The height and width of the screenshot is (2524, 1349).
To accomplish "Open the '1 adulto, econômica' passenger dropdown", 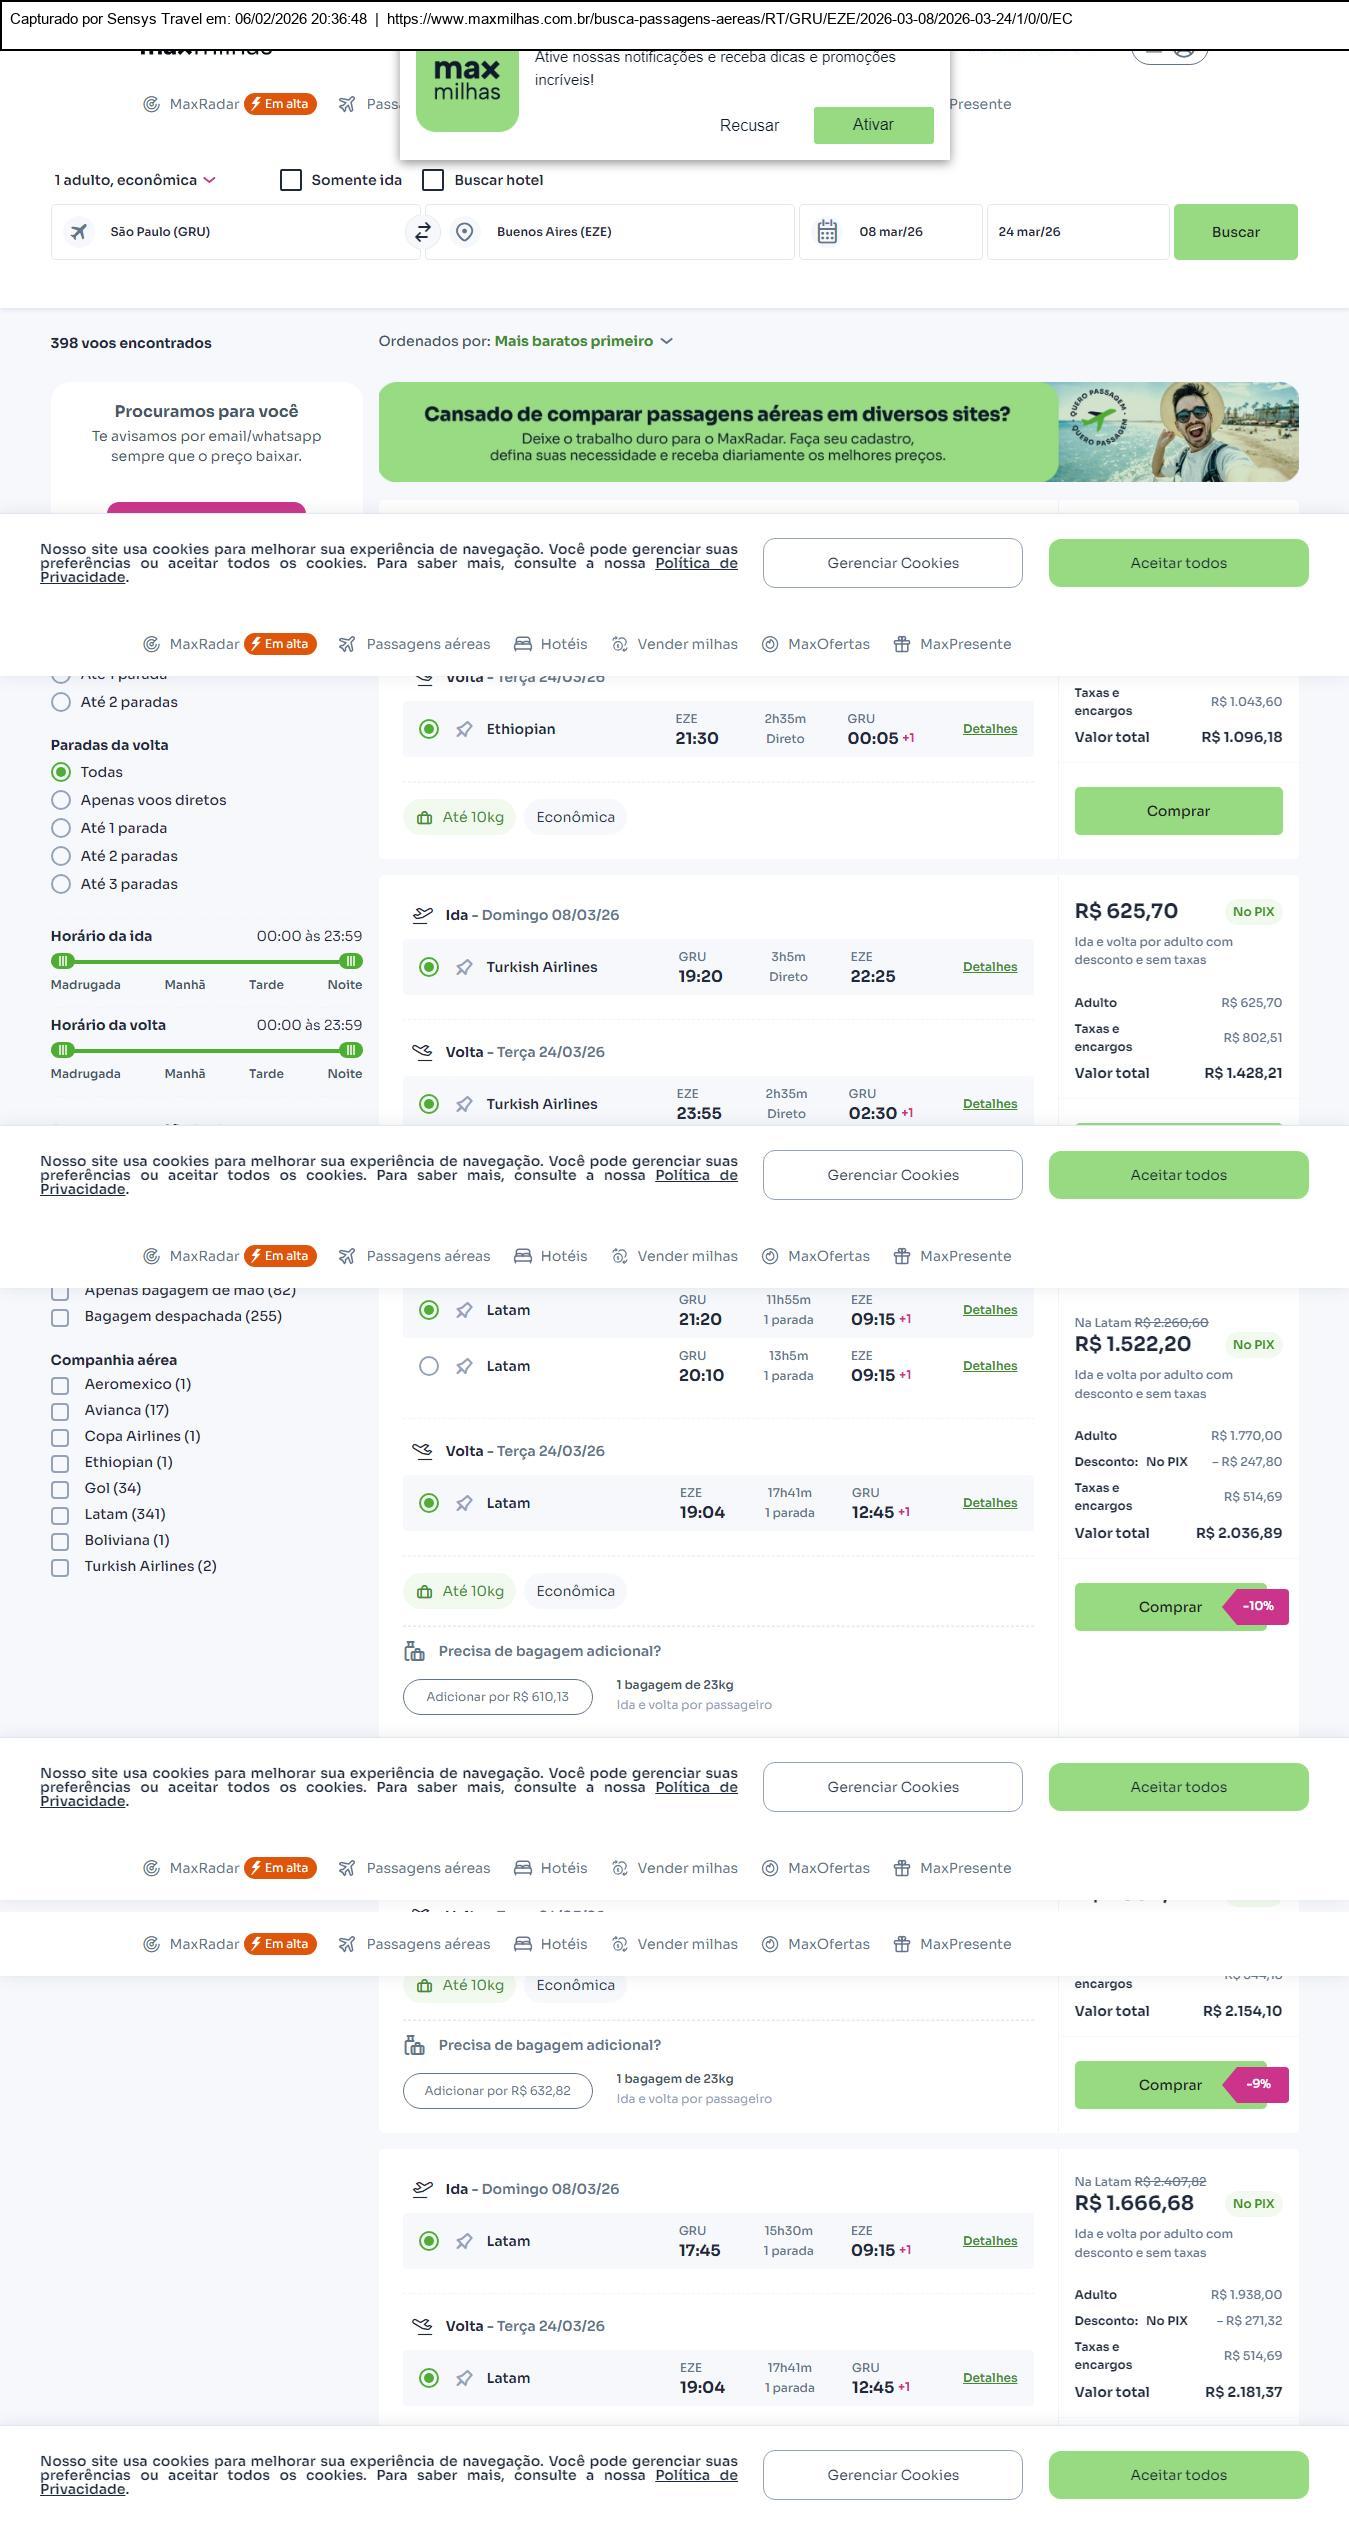I will click(x=135, y=180).
